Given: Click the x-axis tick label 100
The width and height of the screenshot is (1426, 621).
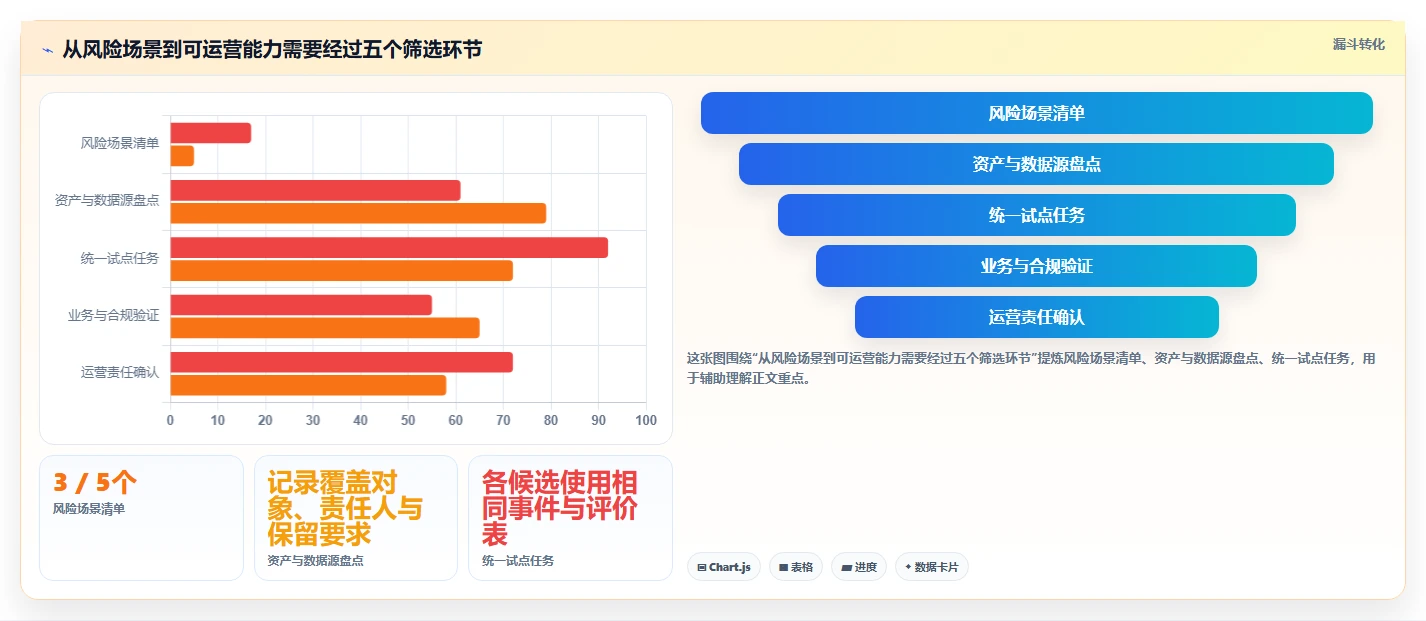Looking at the screenshot, I should pos(646,420).
